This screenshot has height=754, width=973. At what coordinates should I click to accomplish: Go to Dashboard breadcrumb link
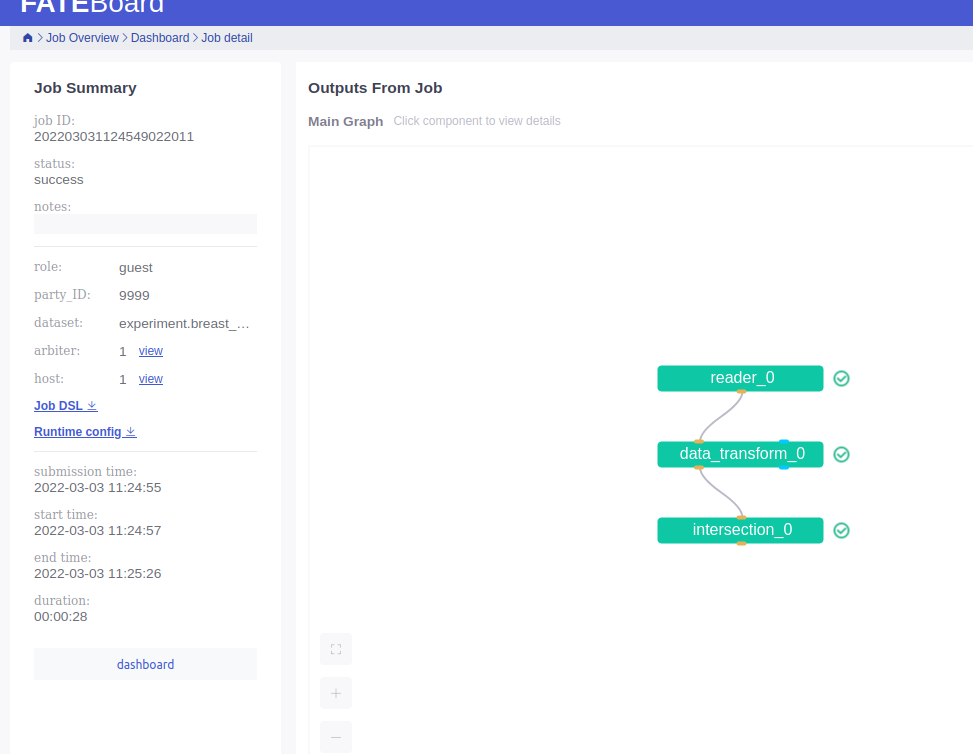coord(160,38)
